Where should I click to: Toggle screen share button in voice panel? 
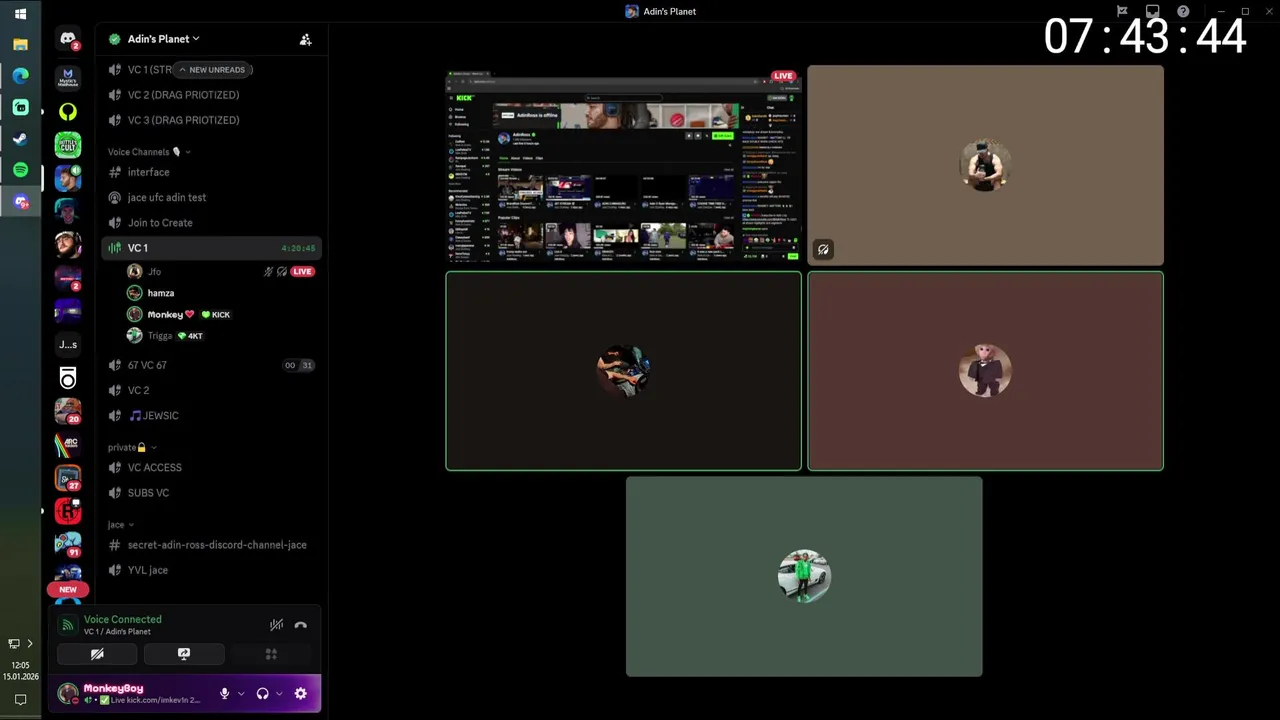tap(184, 654)
